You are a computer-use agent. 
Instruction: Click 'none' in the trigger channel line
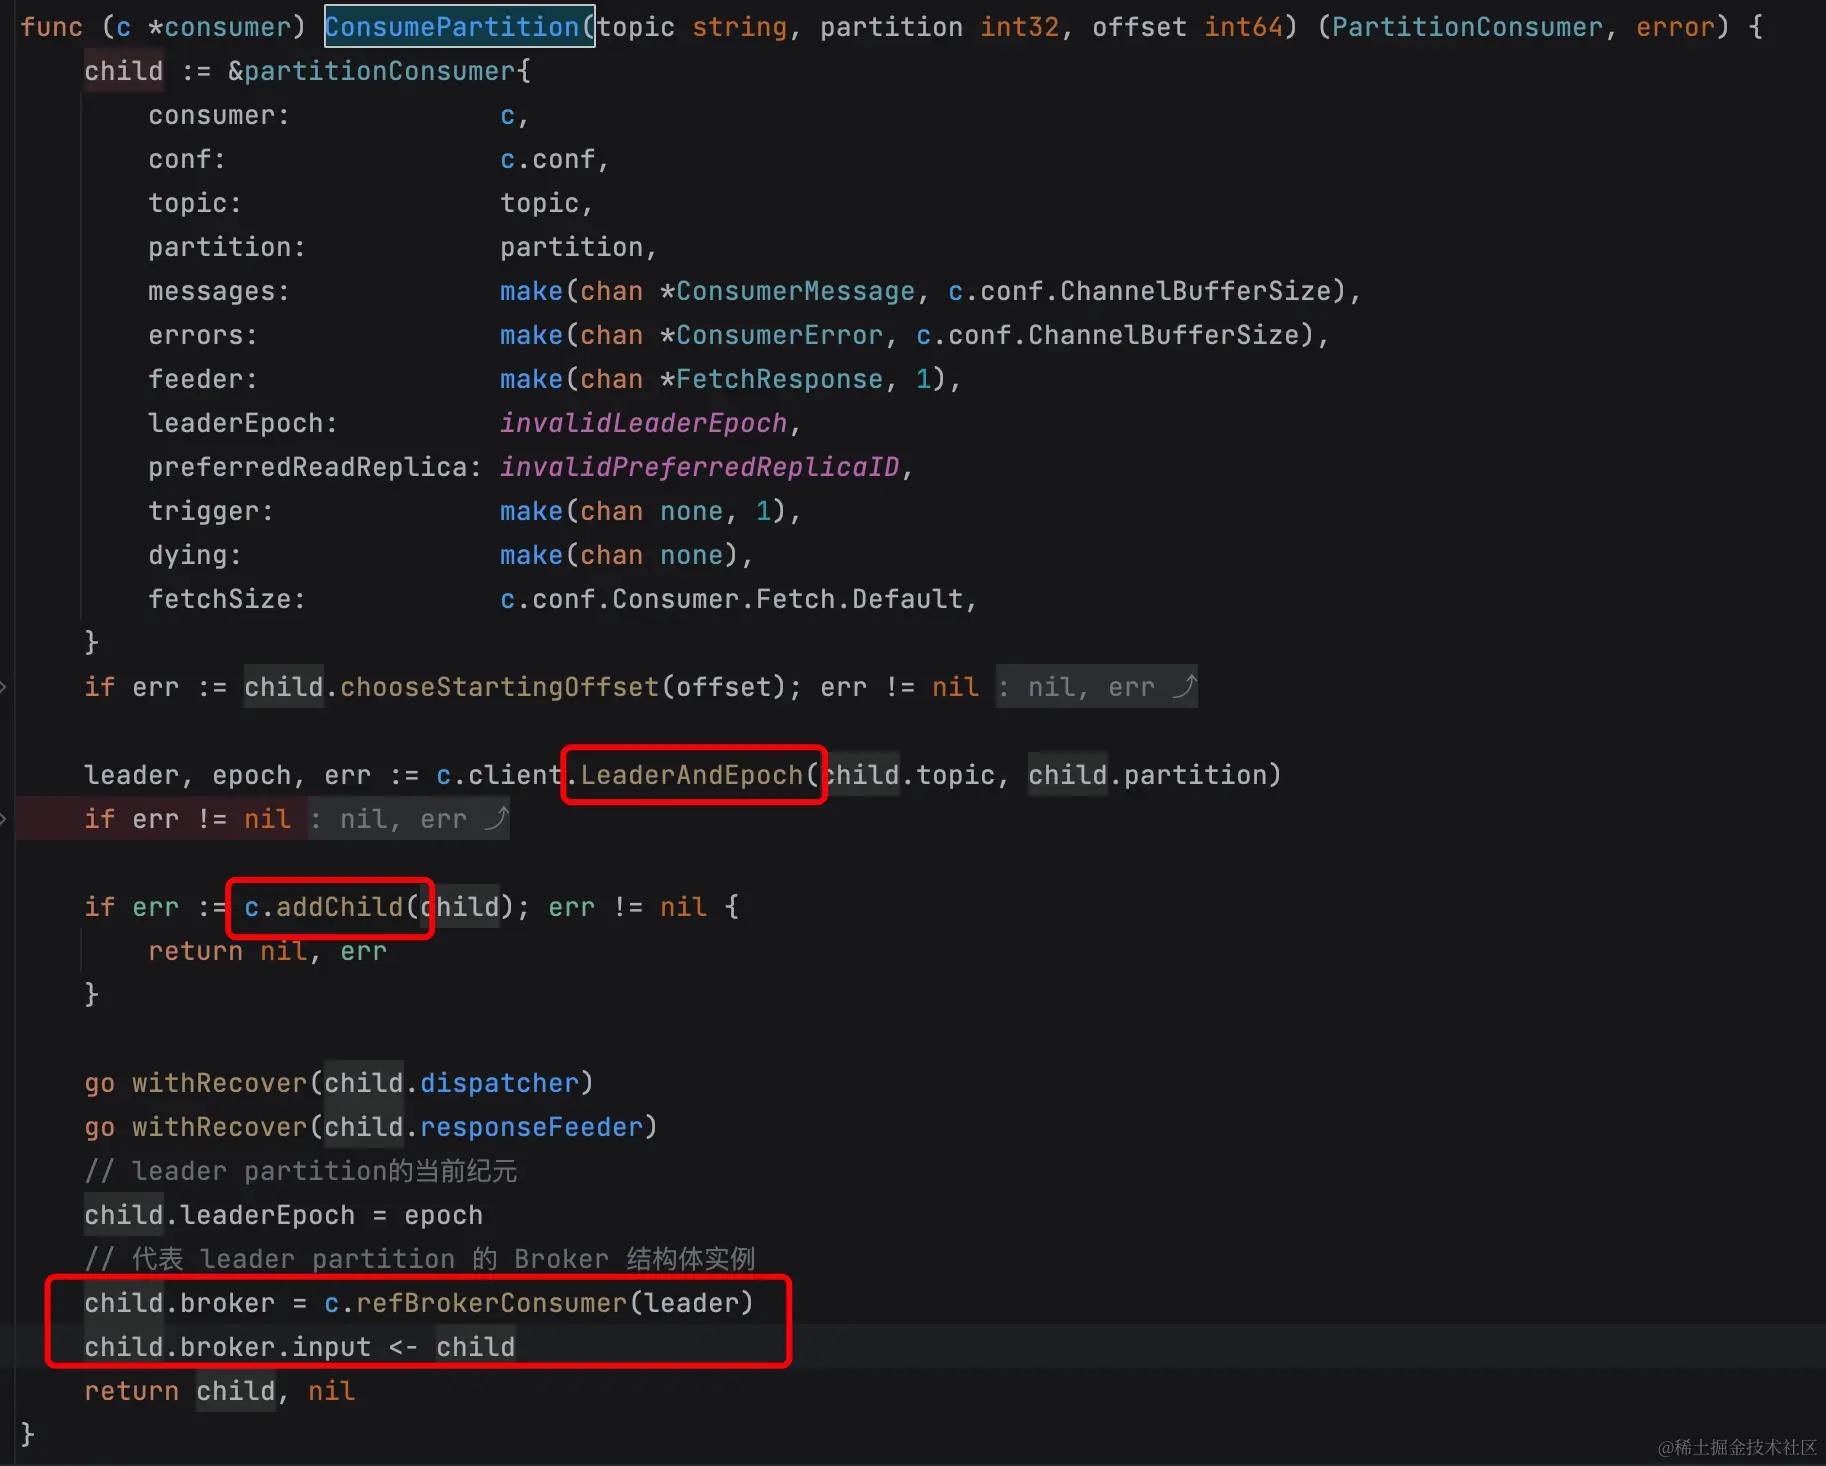(691, 511)
